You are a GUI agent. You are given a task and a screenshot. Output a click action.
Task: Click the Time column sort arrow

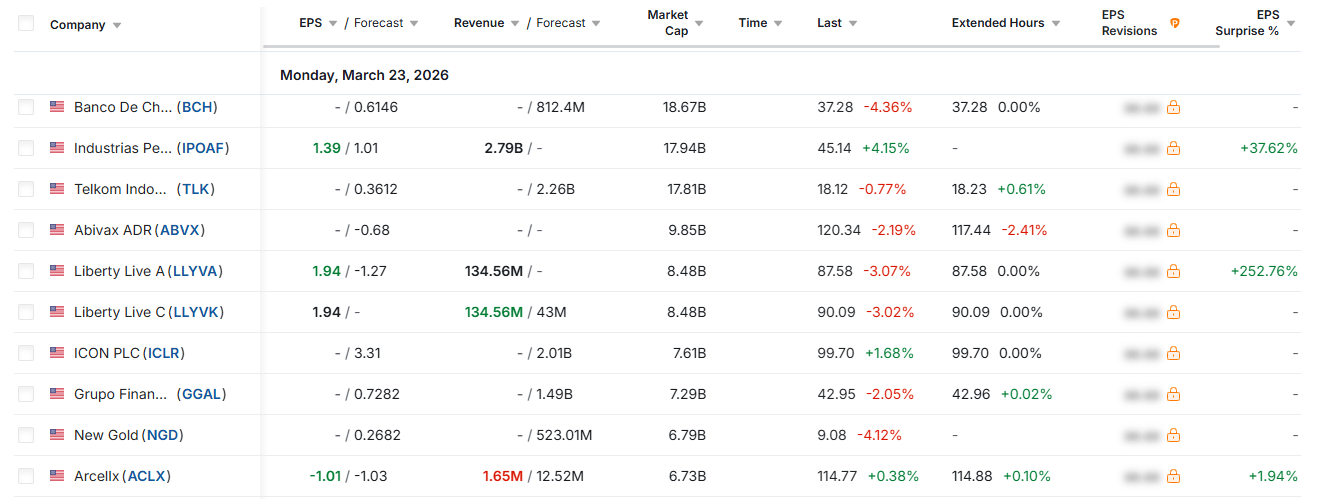click(x=778, y=23)
